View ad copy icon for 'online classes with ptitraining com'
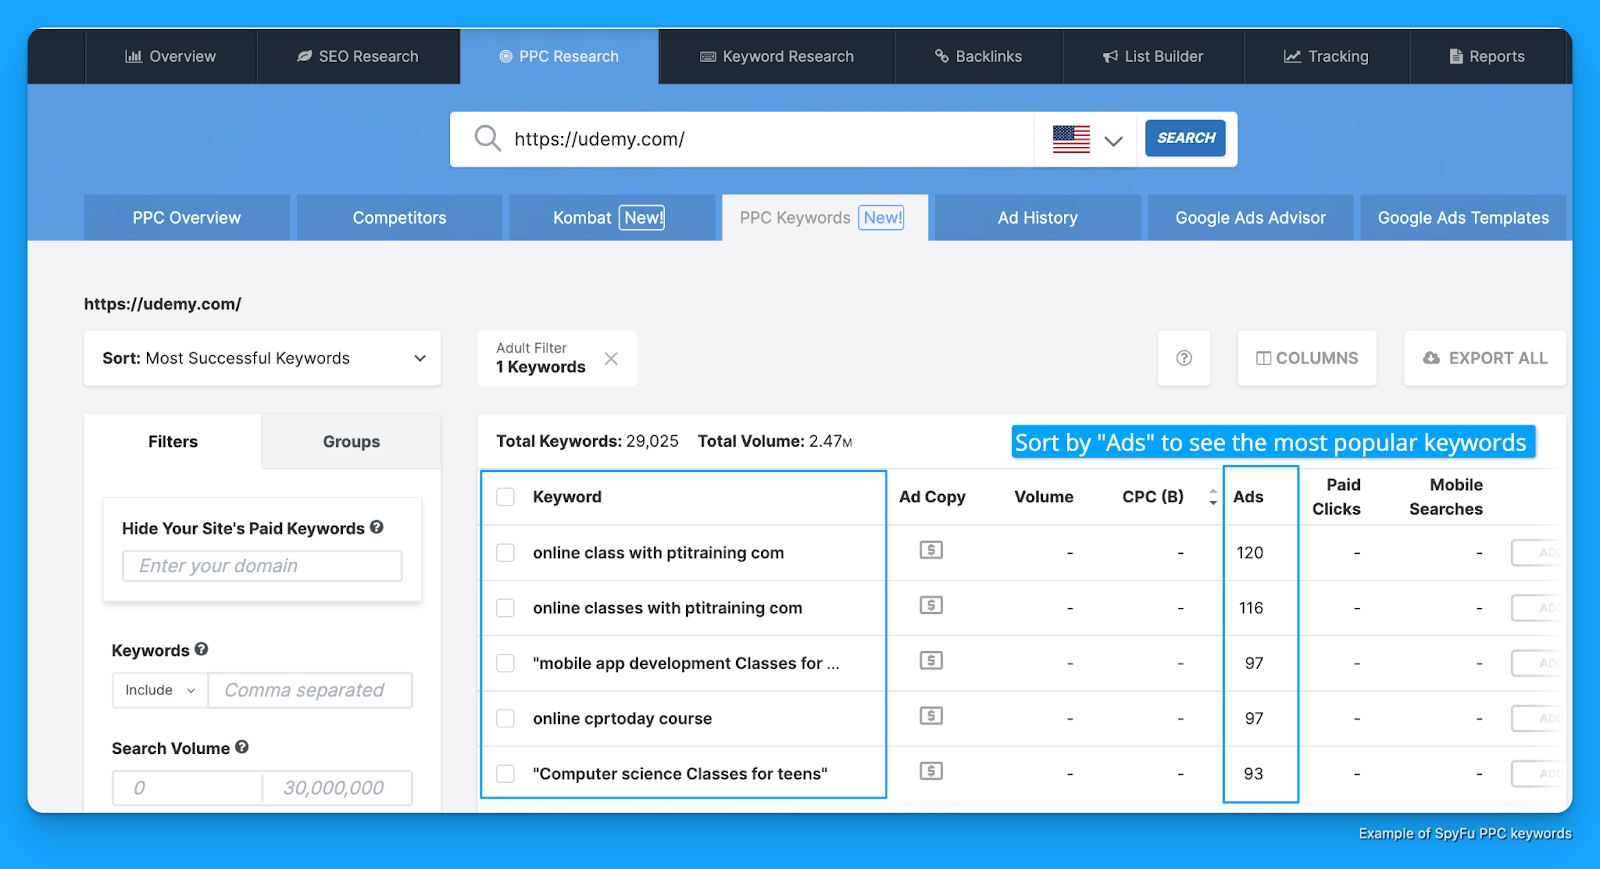Image resolution: width=1600 pixels, height=869 pixels. 931,605
